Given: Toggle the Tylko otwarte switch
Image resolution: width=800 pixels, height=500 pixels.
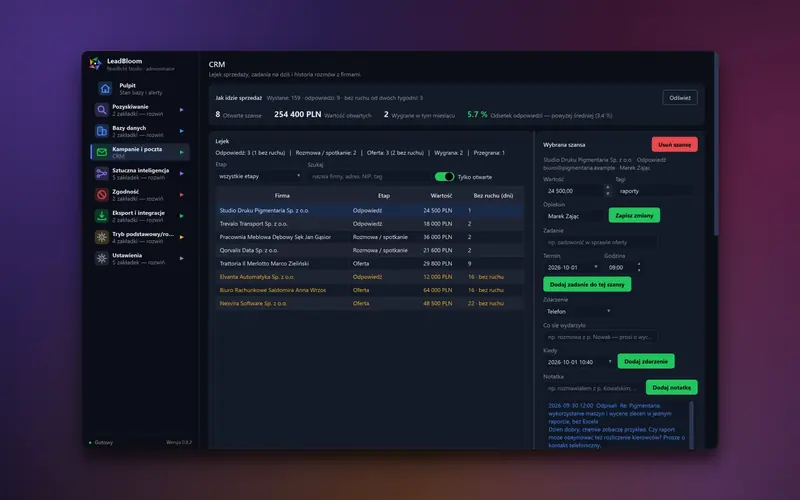Looking at the screenshot, I should 444,177.
